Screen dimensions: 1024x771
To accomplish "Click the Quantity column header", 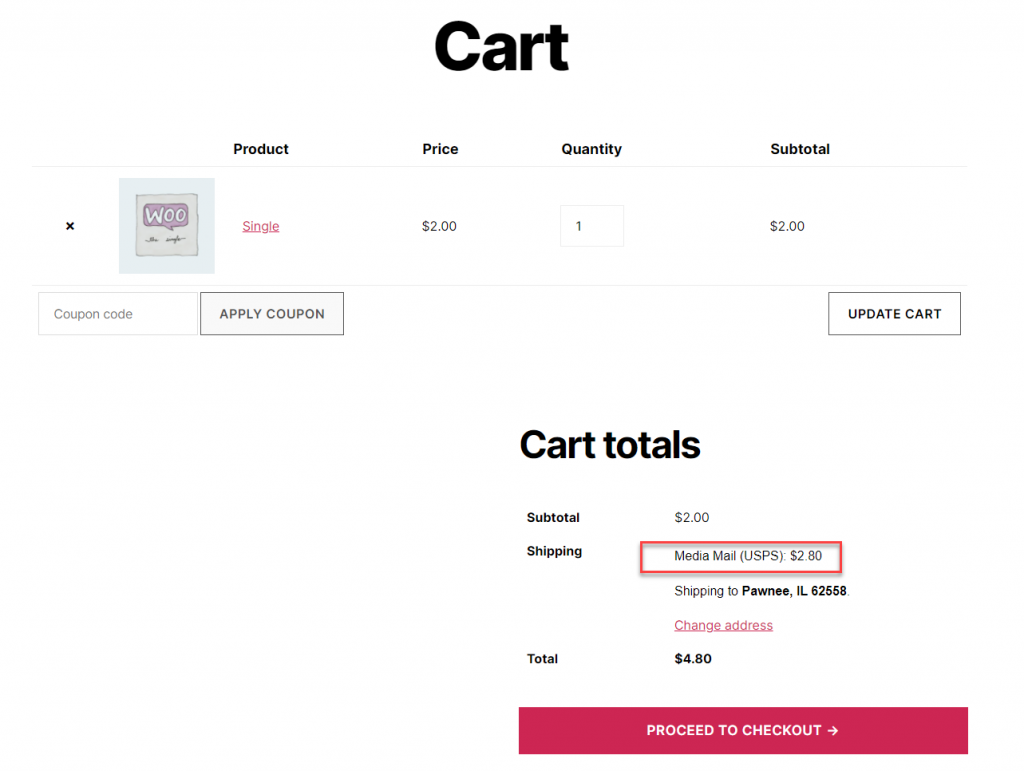I will (x=592, y=149).
